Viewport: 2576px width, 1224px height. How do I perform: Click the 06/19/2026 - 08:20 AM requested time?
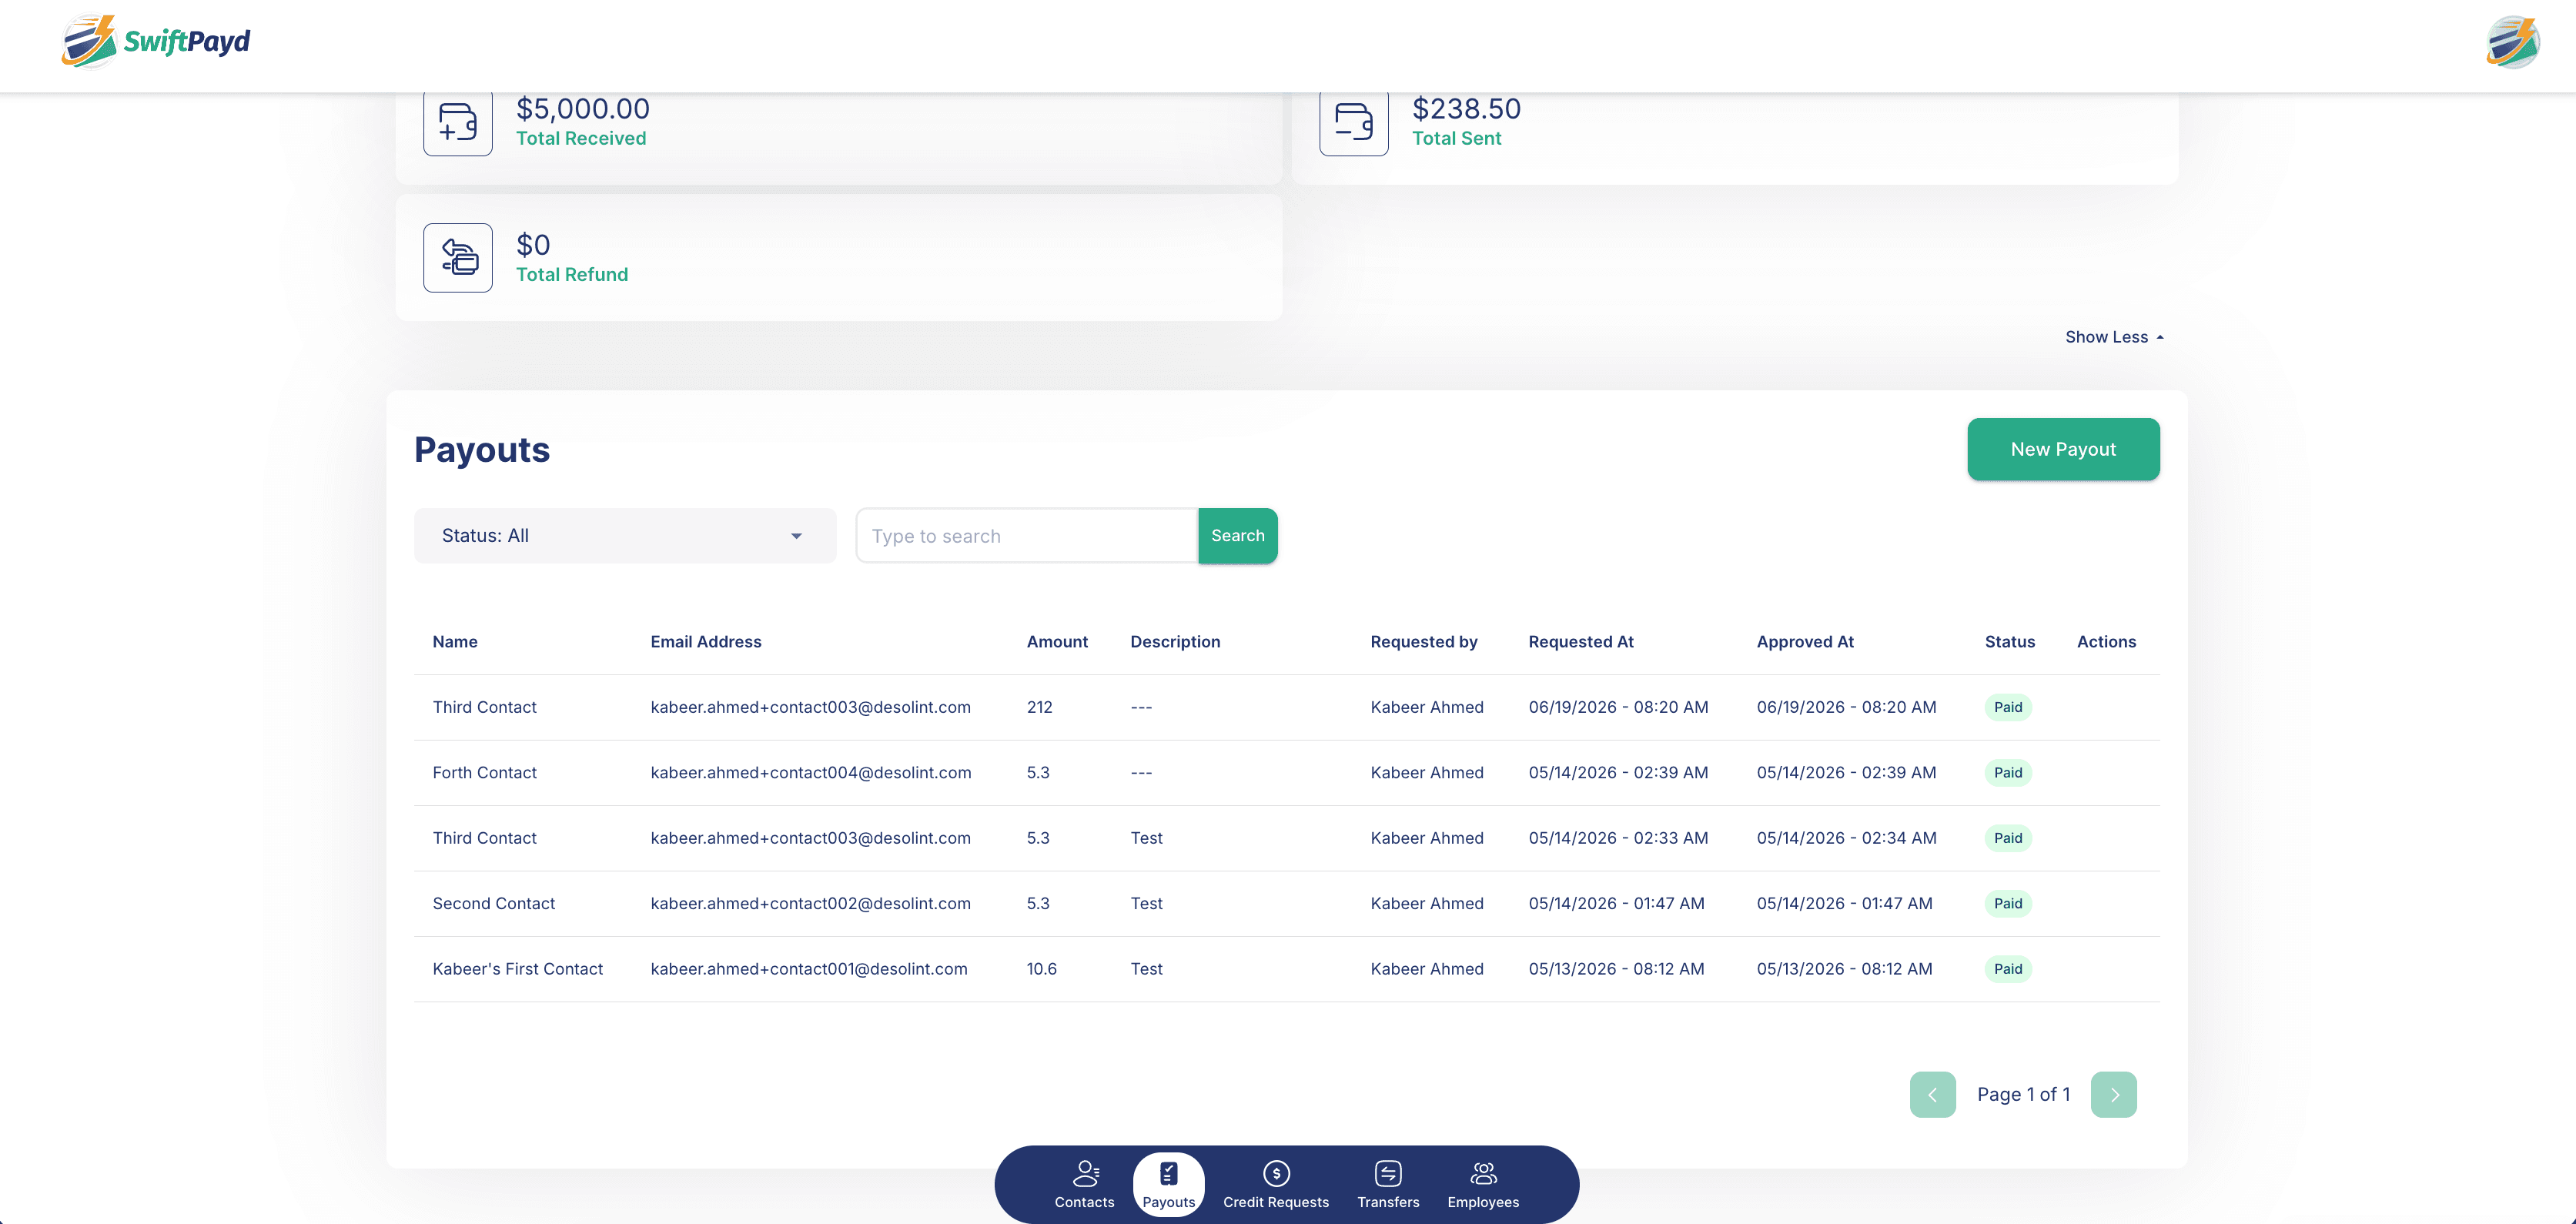(1618, 707)
